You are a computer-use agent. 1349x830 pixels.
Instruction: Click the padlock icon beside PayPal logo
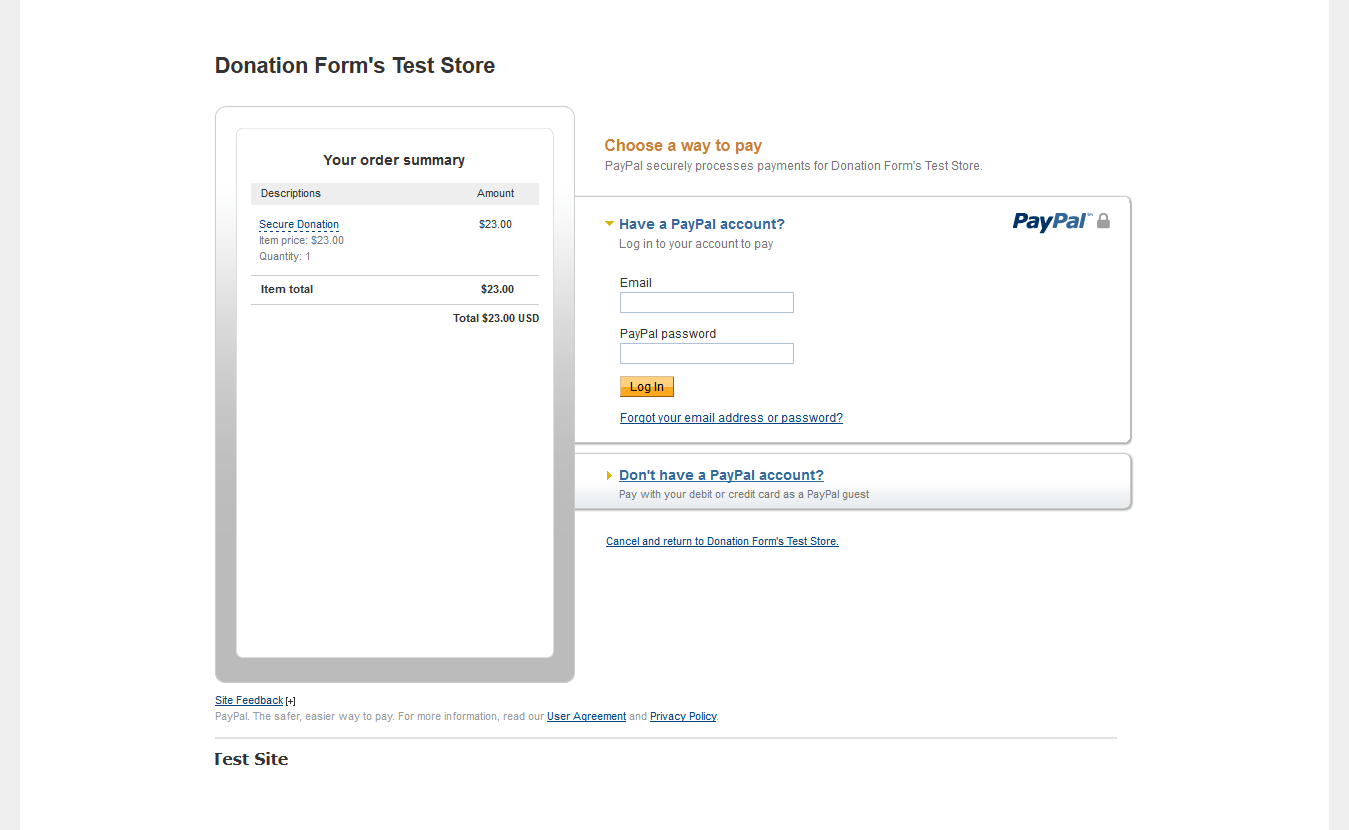tap(1104, 221)
